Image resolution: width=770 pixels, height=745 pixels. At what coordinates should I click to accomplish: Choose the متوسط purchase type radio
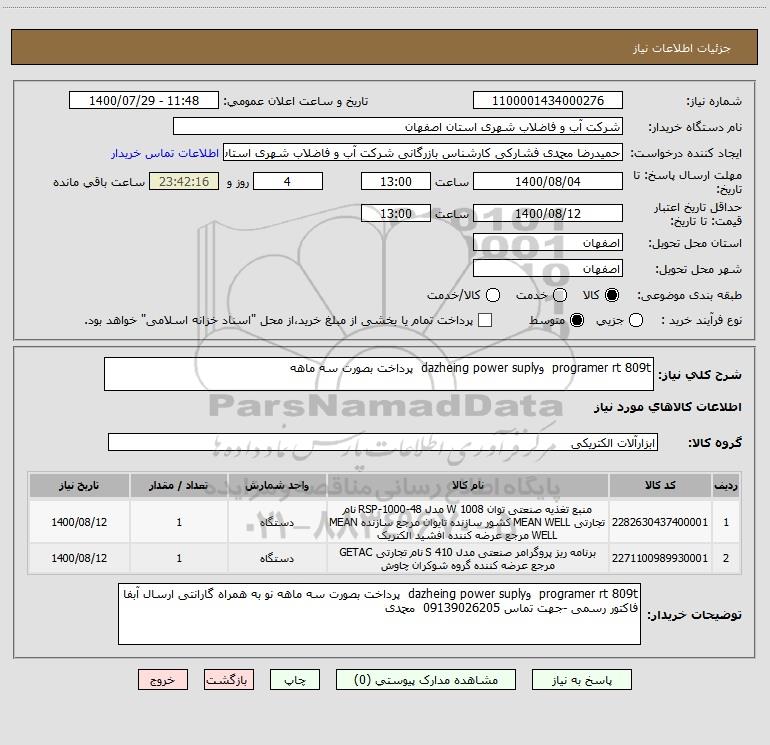577,320
